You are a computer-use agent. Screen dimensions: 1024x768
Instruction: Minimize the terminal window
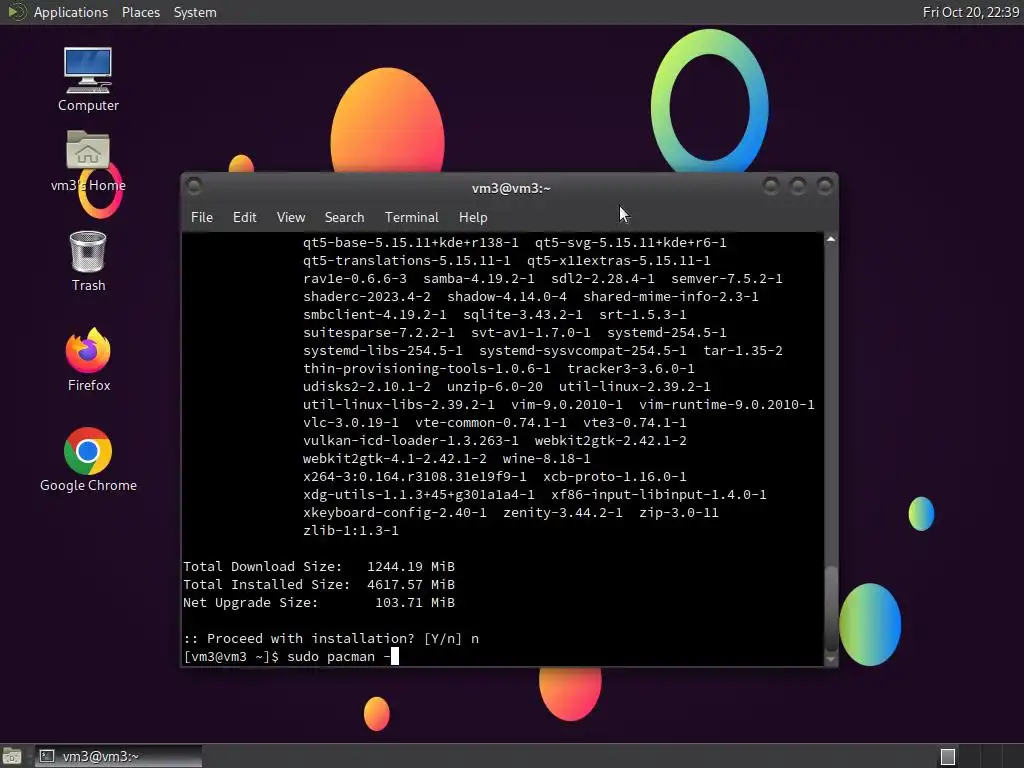[x=771, y=187]
